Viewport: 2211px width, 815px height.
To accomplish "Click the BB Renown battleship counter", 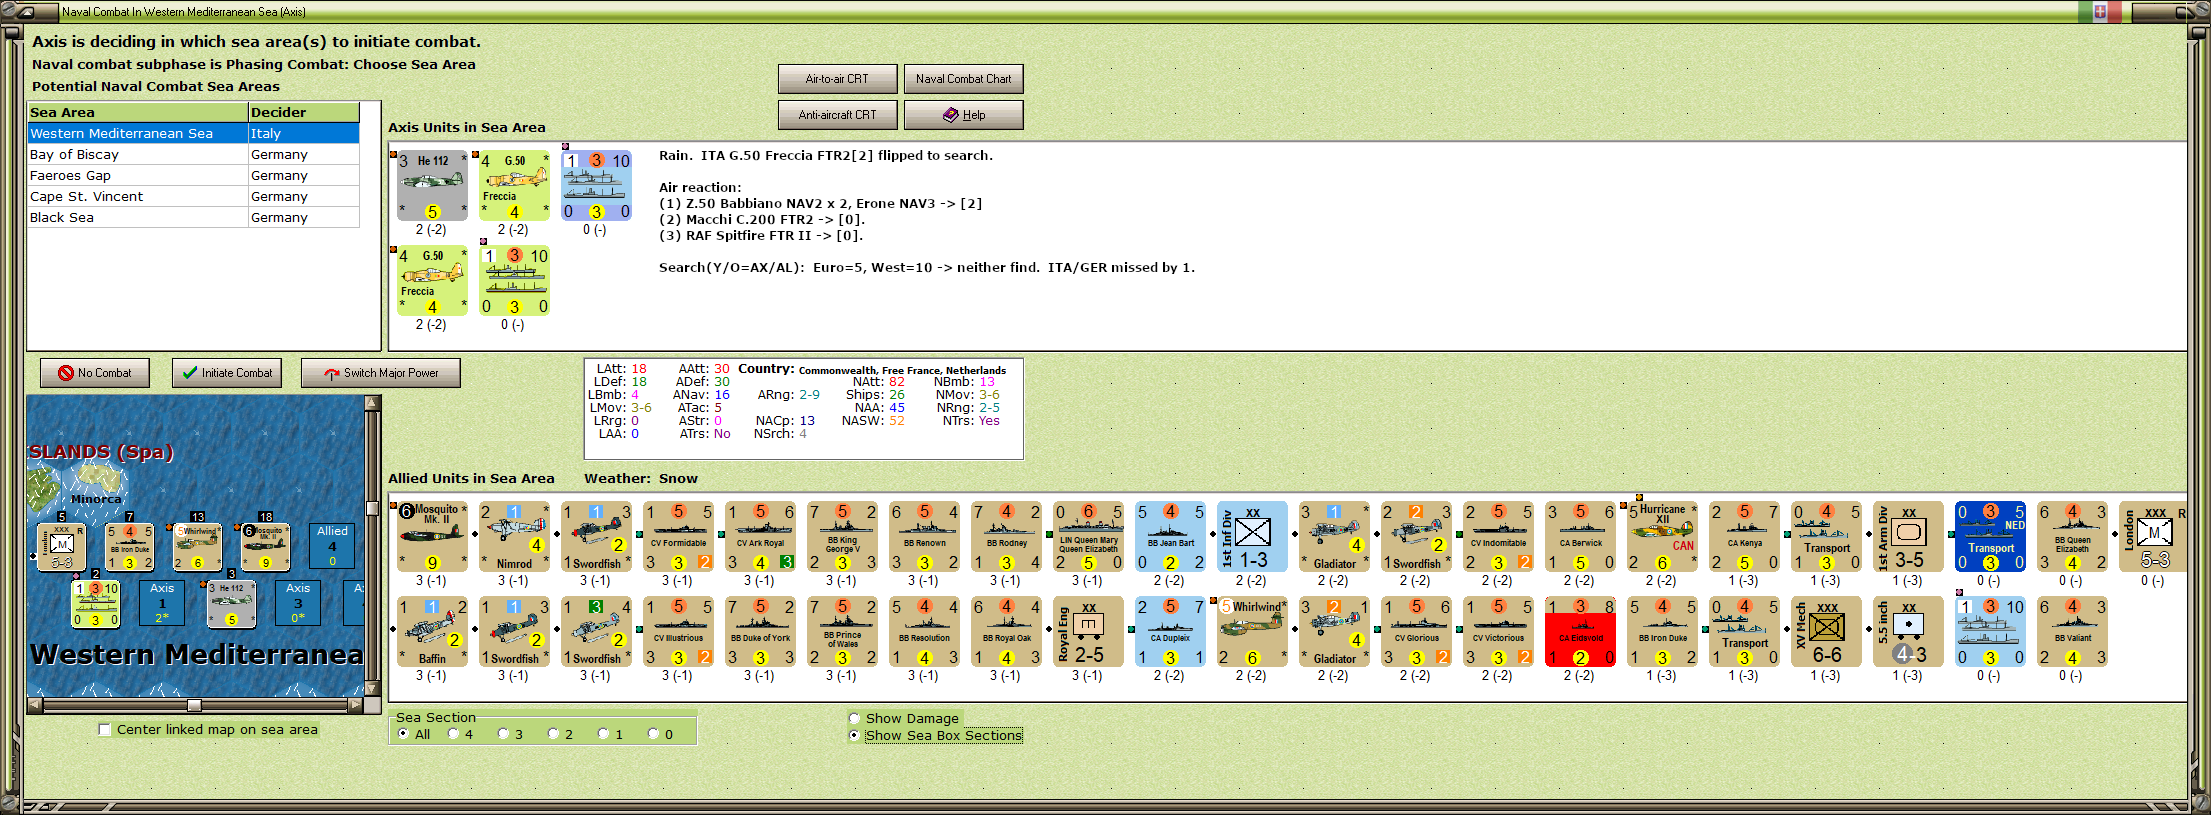I will (x=924, y=536).
